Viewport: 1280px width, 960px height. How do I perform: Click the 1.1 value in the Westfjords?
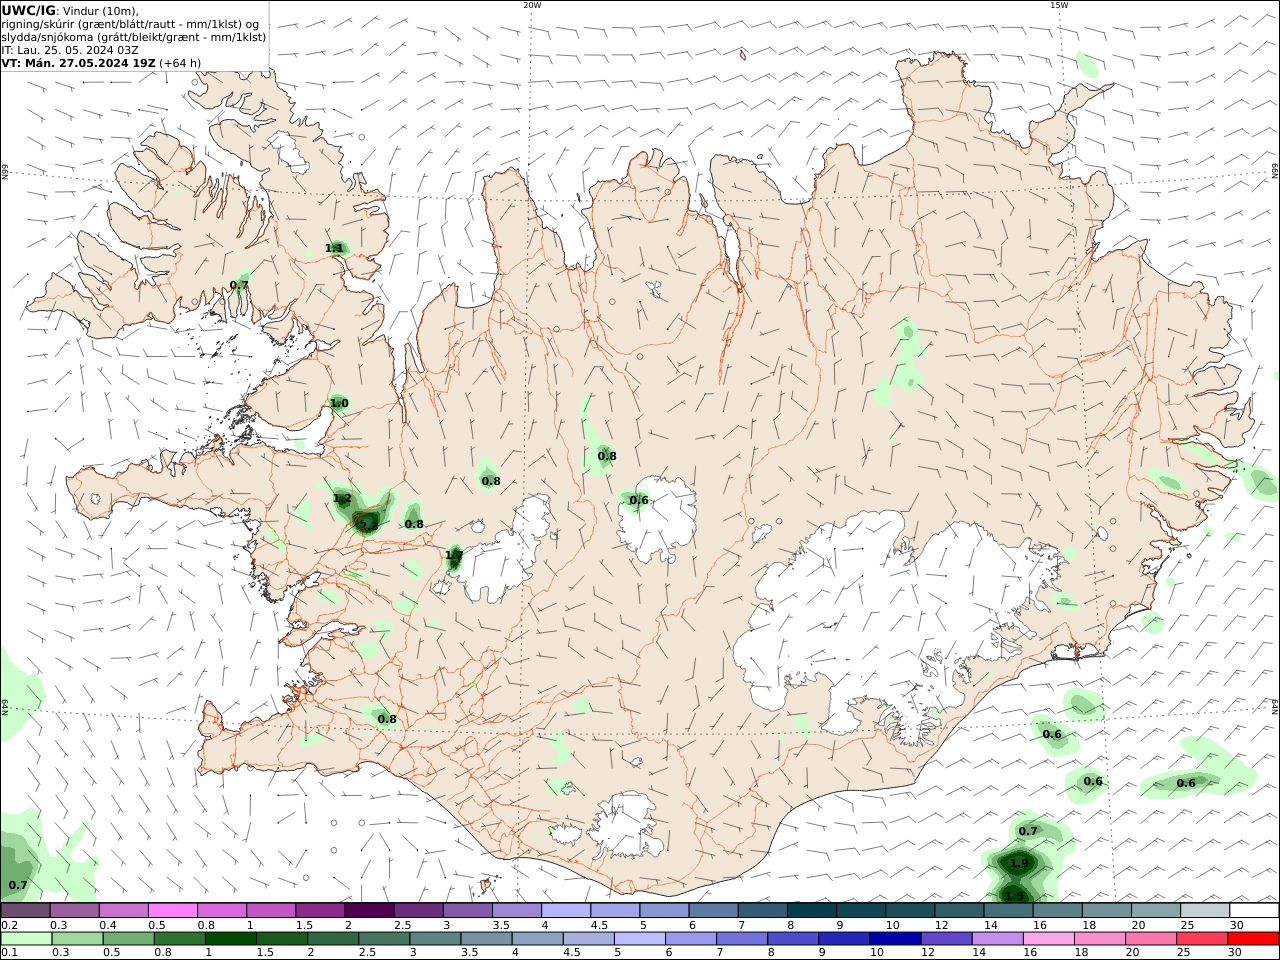[x=335, y=248]
